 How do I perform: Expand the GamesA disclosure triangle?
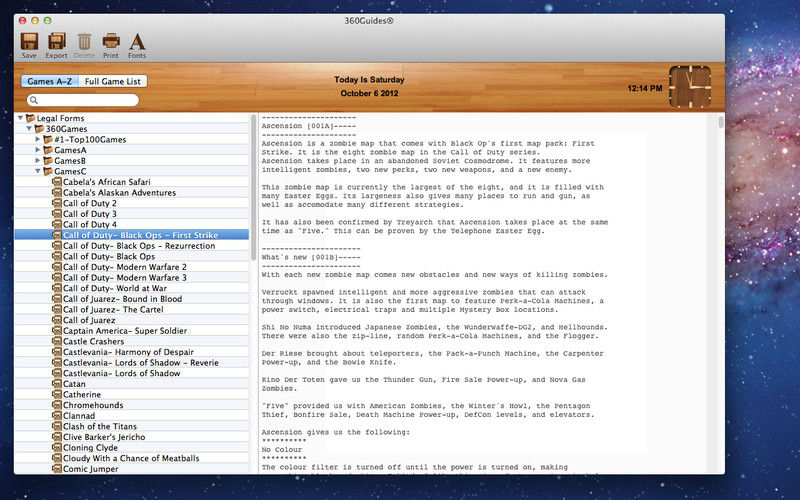point(38,150)
